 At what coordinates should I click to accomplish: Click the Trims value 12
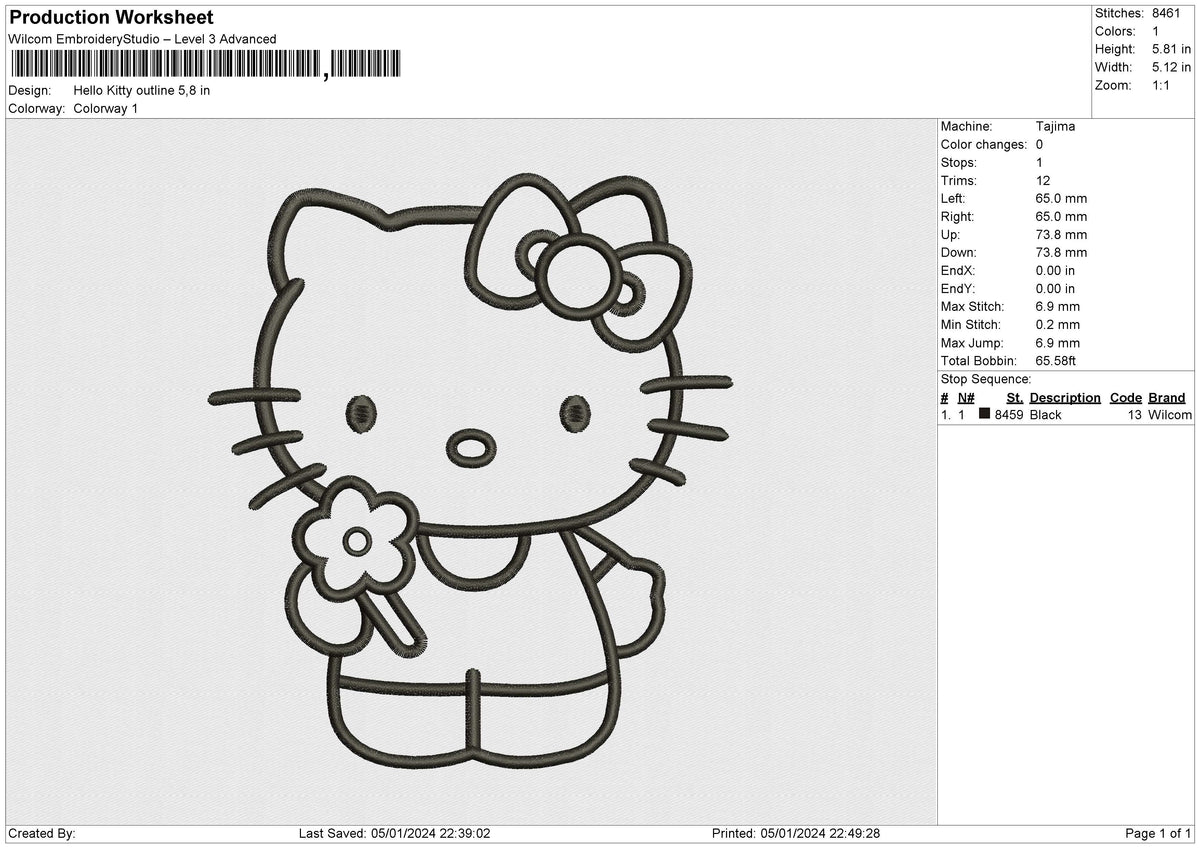tap(1044, 180)
